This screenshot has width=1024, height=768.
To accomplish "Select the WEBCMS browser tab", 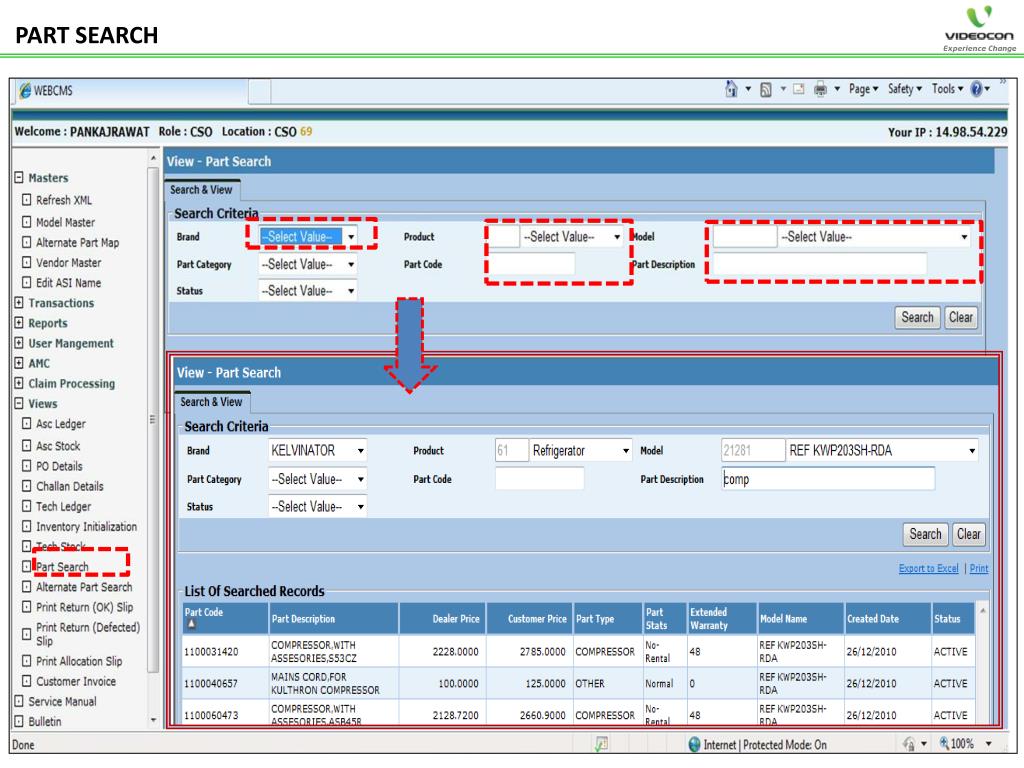I will pos(129,91).
